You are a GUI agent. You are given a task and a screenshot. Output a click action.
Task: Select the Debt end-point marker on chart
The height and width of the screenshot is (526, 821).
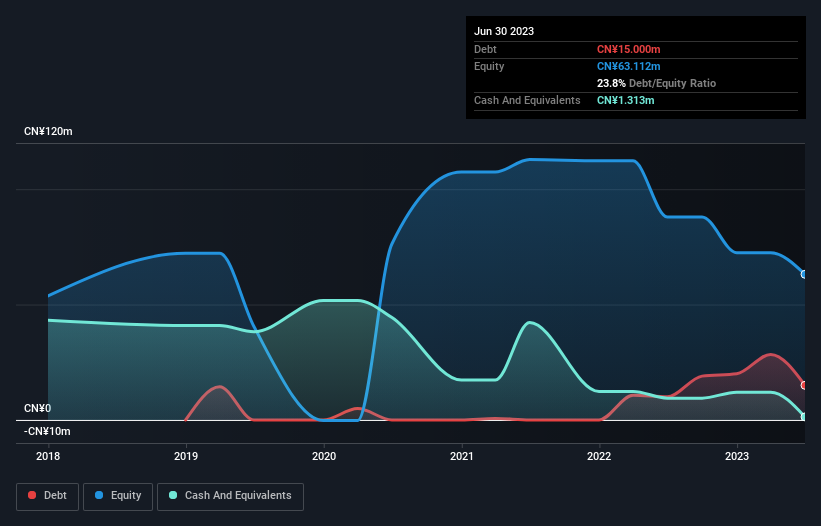804,385
